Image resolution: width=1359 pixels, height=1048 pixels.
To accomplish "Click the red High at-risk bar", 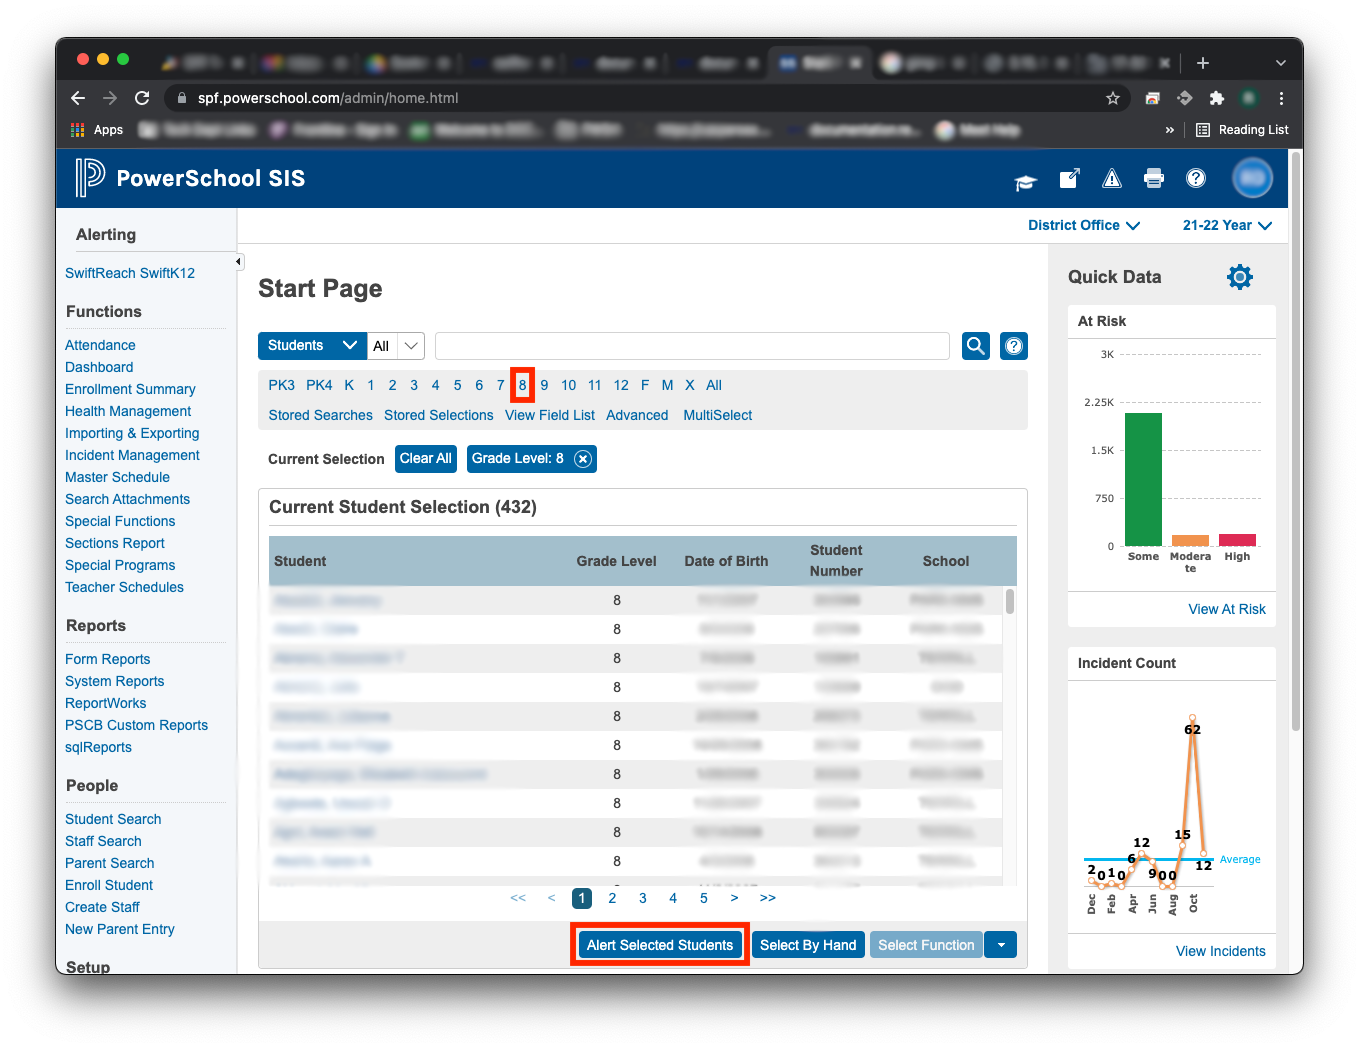I will (x=1237, y=540).
